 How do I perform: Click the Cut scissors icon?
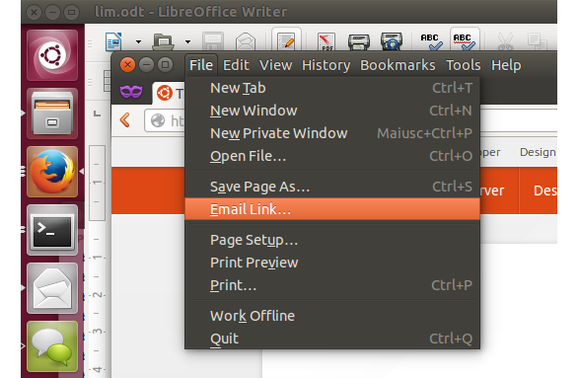[x=505, y=41]
